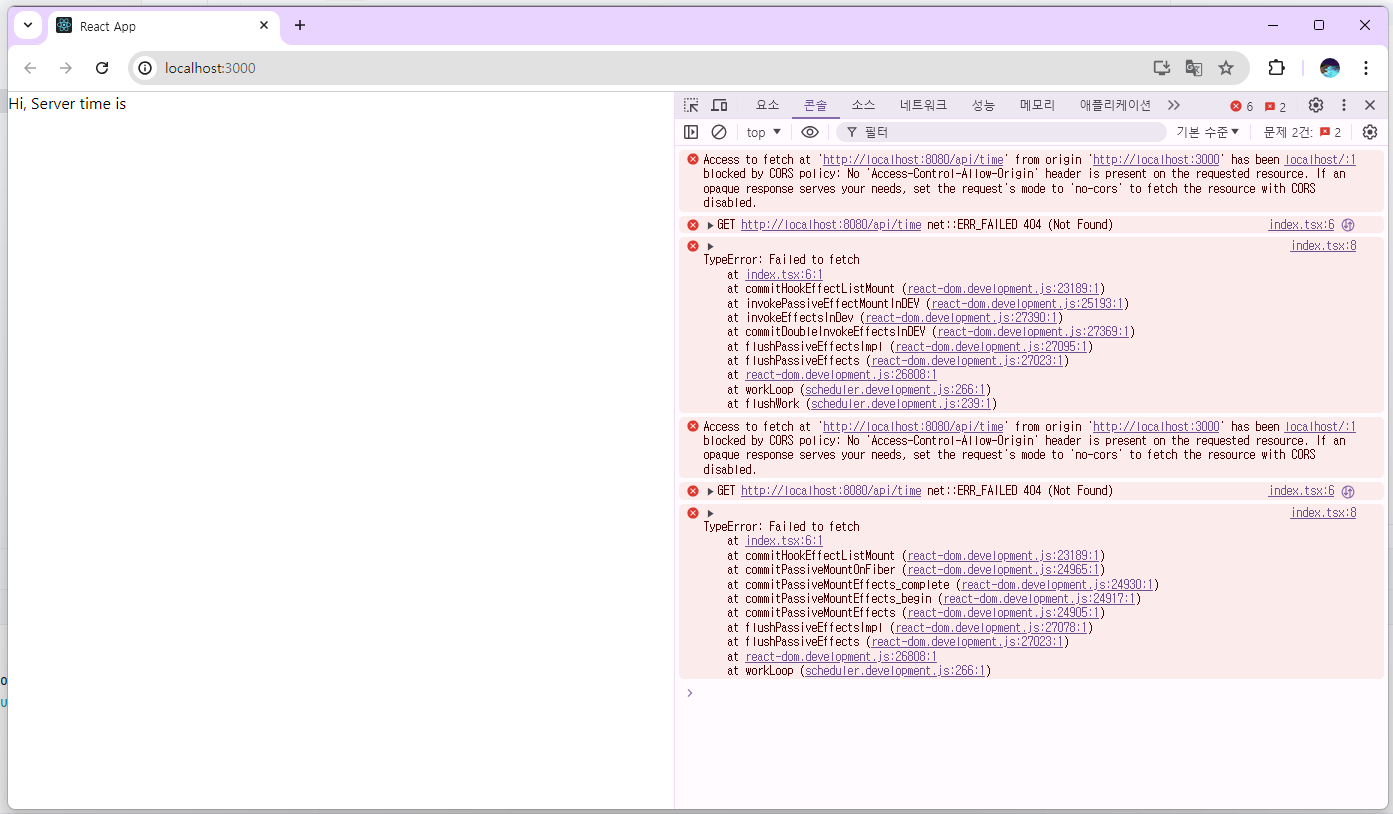Viewport: 1393px width, 814px height.
Task: Close the DevTools panel with the X
Action: click(1370, 105)
